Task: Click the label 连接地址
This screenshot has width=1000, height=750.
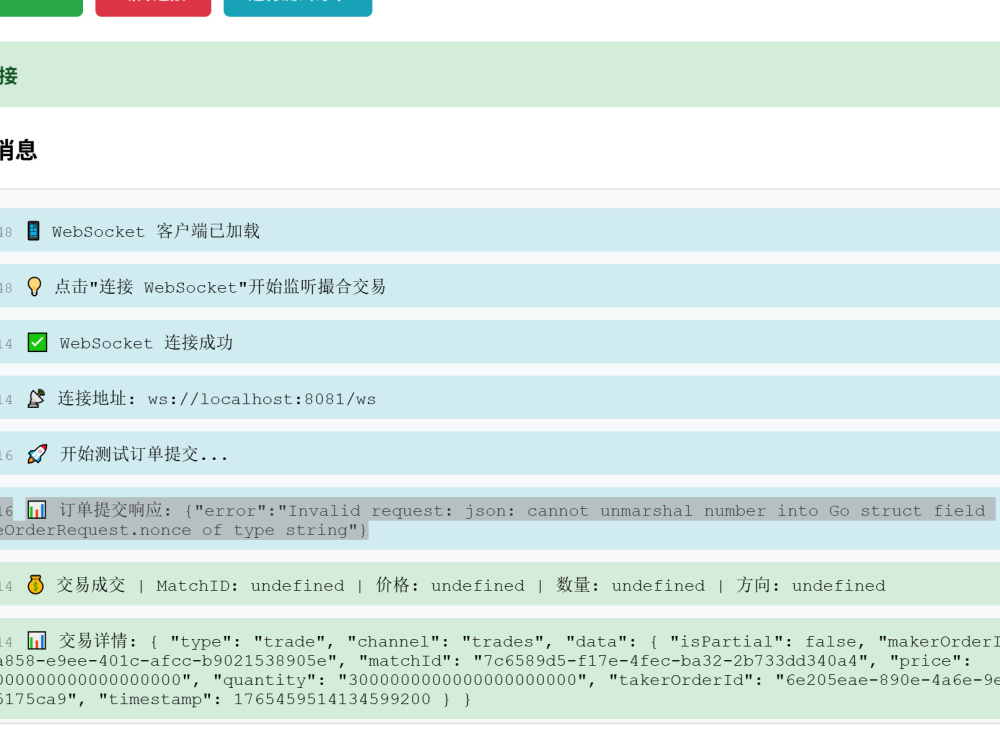Action: coord(92,399)
